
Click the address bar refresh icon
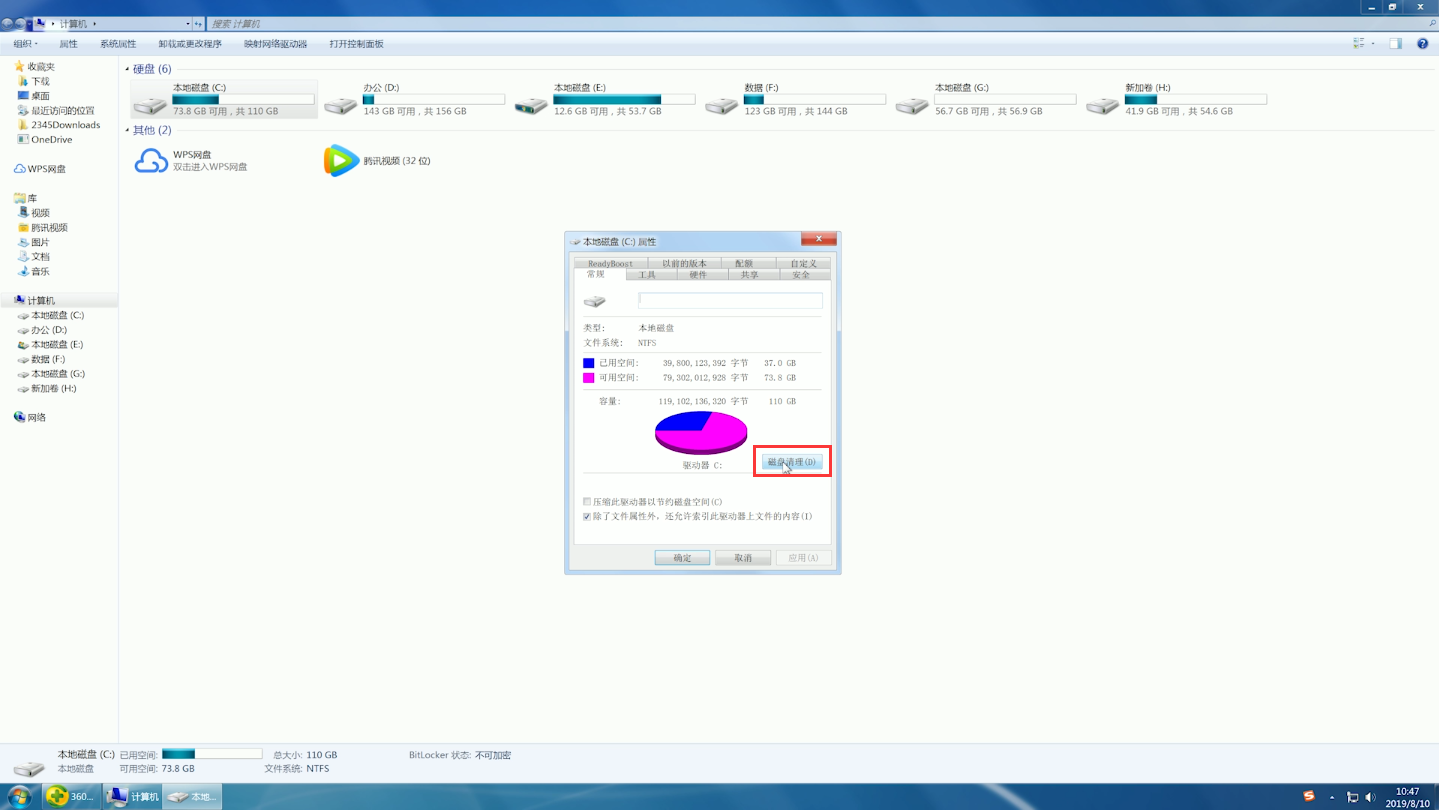point(198,23)
